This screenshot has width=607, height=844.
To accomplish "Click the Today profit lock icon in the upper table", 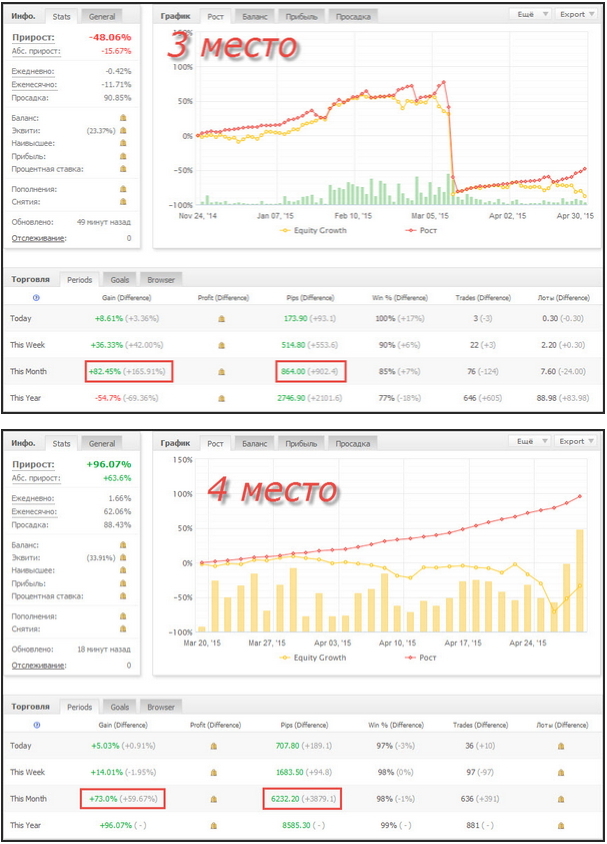I will 221,319.
